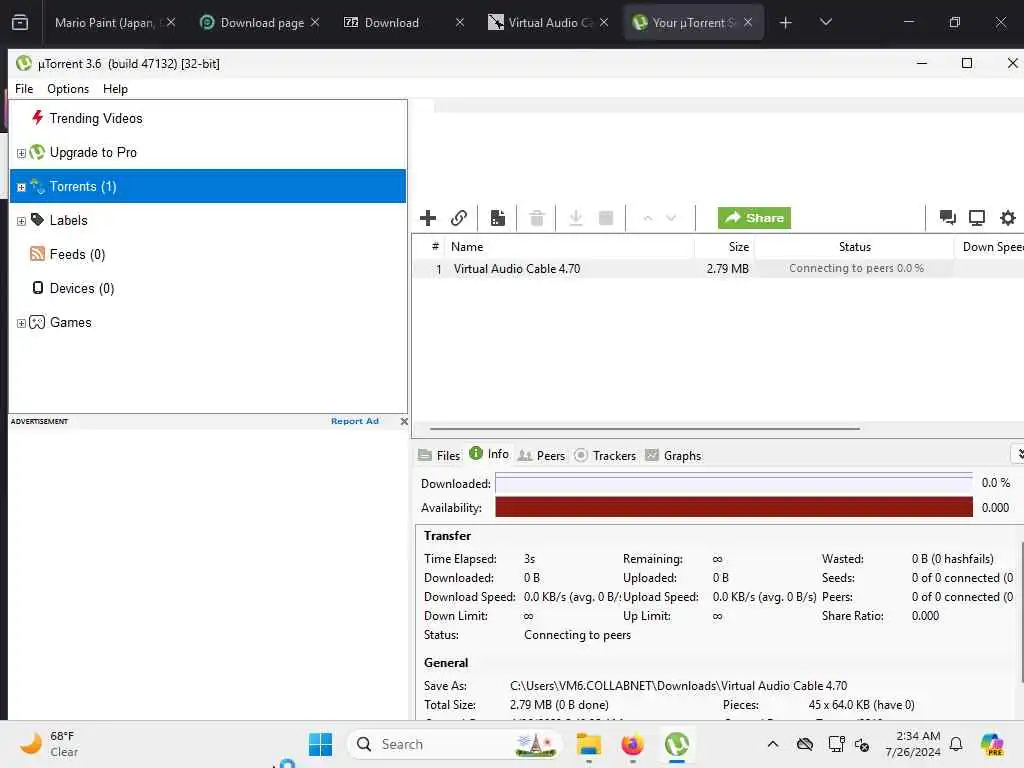1024x768 pixels.
Task: Click the green Share button
Action: pyautogui.click(x=754, y=218)
